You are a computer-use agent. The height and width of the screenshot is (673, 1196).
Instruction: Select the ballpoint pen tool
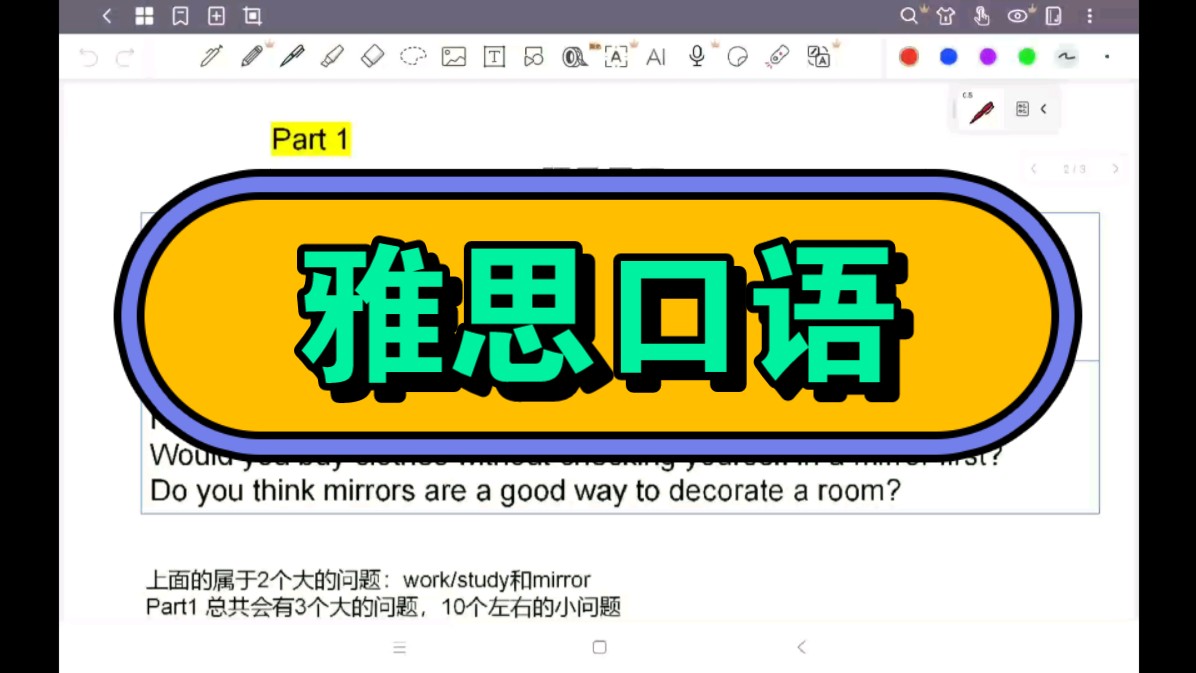[x=292, y=56]
